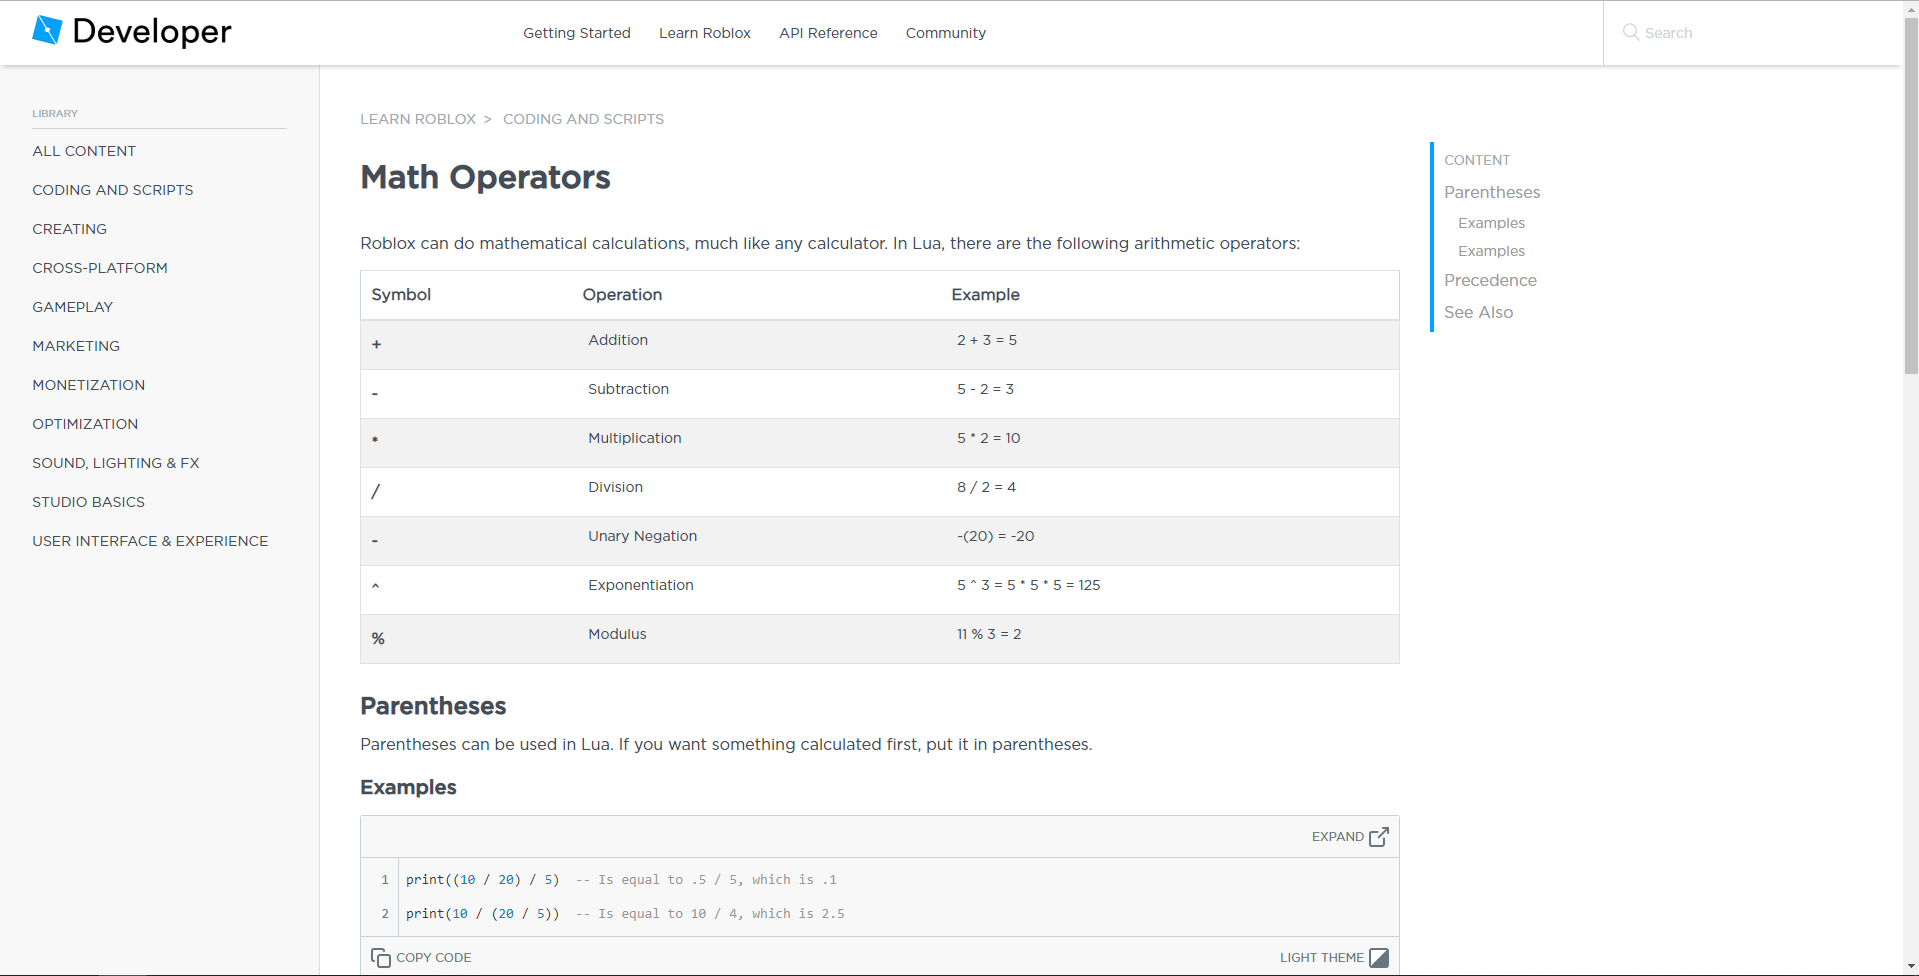
Task: Click the Math Operators page heading
Action: pos(485,177)
